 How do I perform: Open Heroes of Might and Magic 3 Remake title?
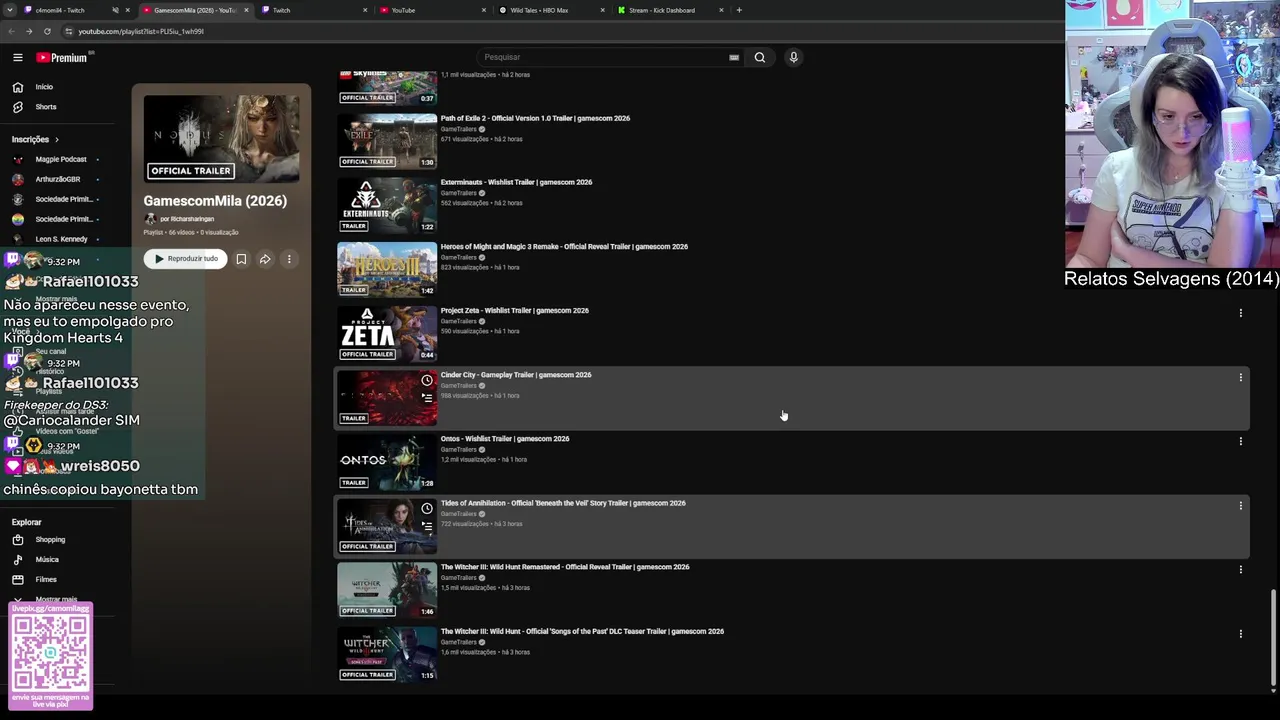point(564,246)
